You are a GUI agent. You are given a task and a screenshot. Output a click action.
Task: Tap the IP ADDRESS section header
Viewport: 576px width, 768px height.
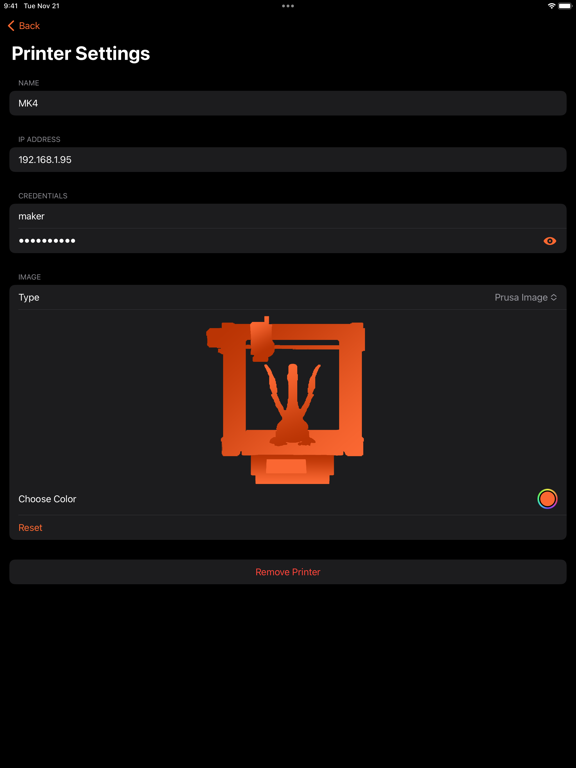coord(39,140)
